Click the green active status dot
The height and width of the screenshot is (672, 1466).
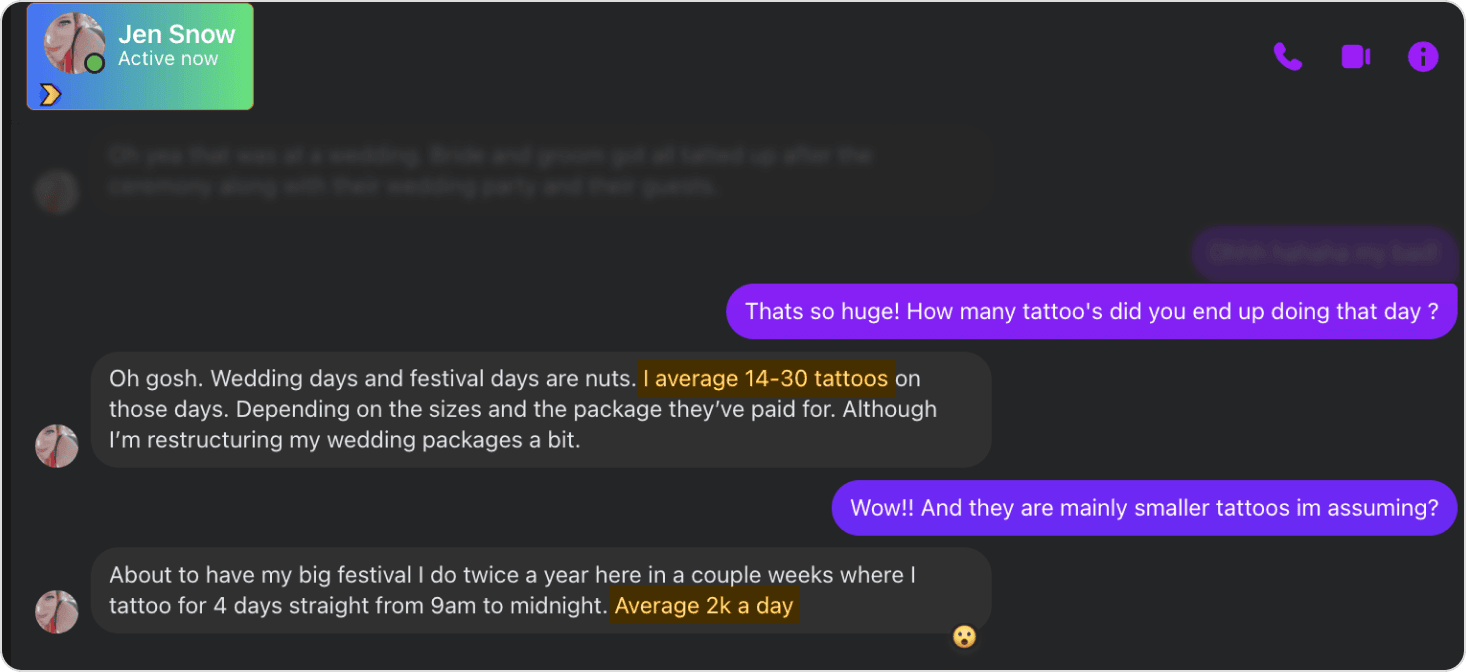point(95,64)
